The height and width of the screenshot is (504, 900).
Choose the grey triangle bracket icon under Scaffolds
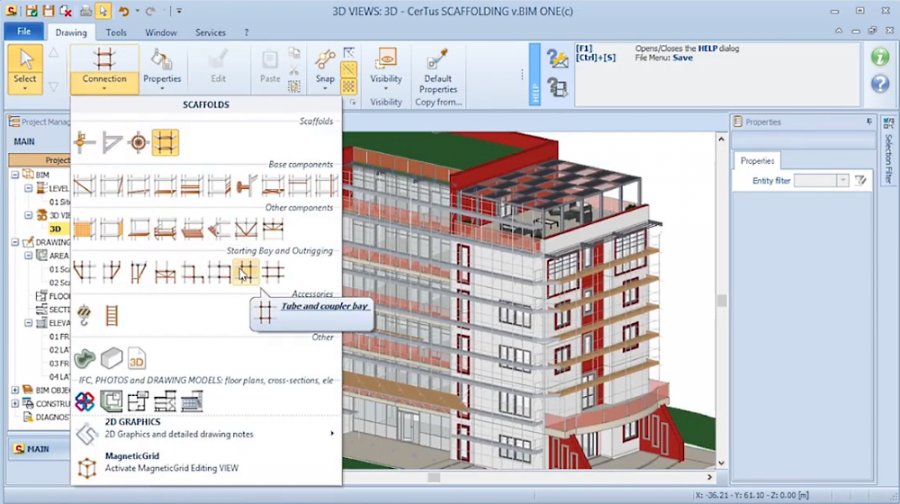click(112, 142)
